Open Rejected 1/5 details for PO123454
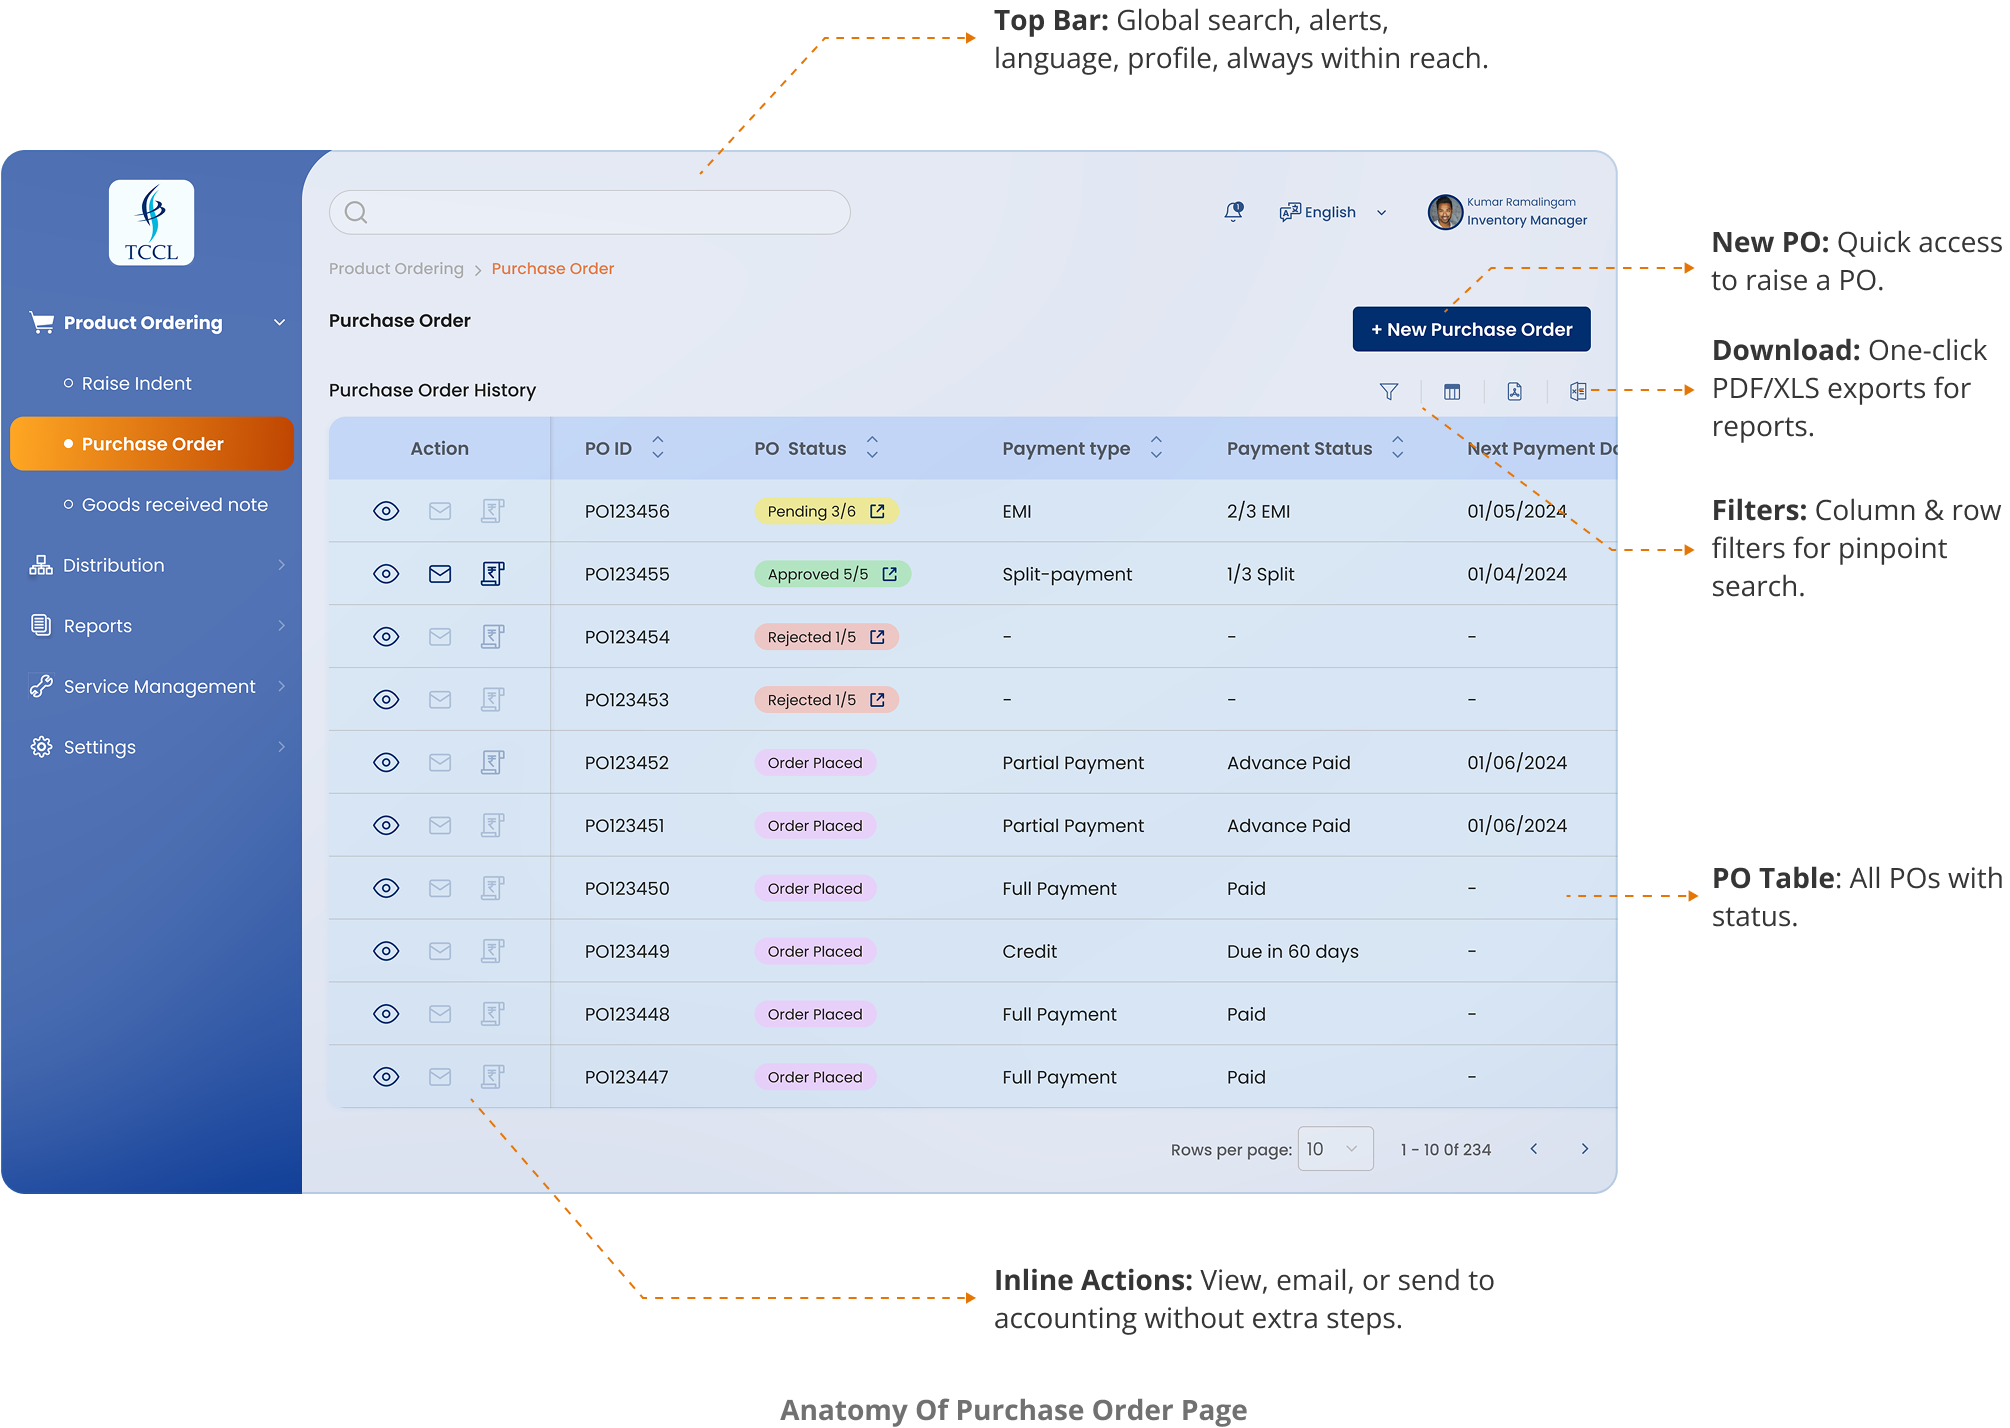 click(x=877, y=637)
